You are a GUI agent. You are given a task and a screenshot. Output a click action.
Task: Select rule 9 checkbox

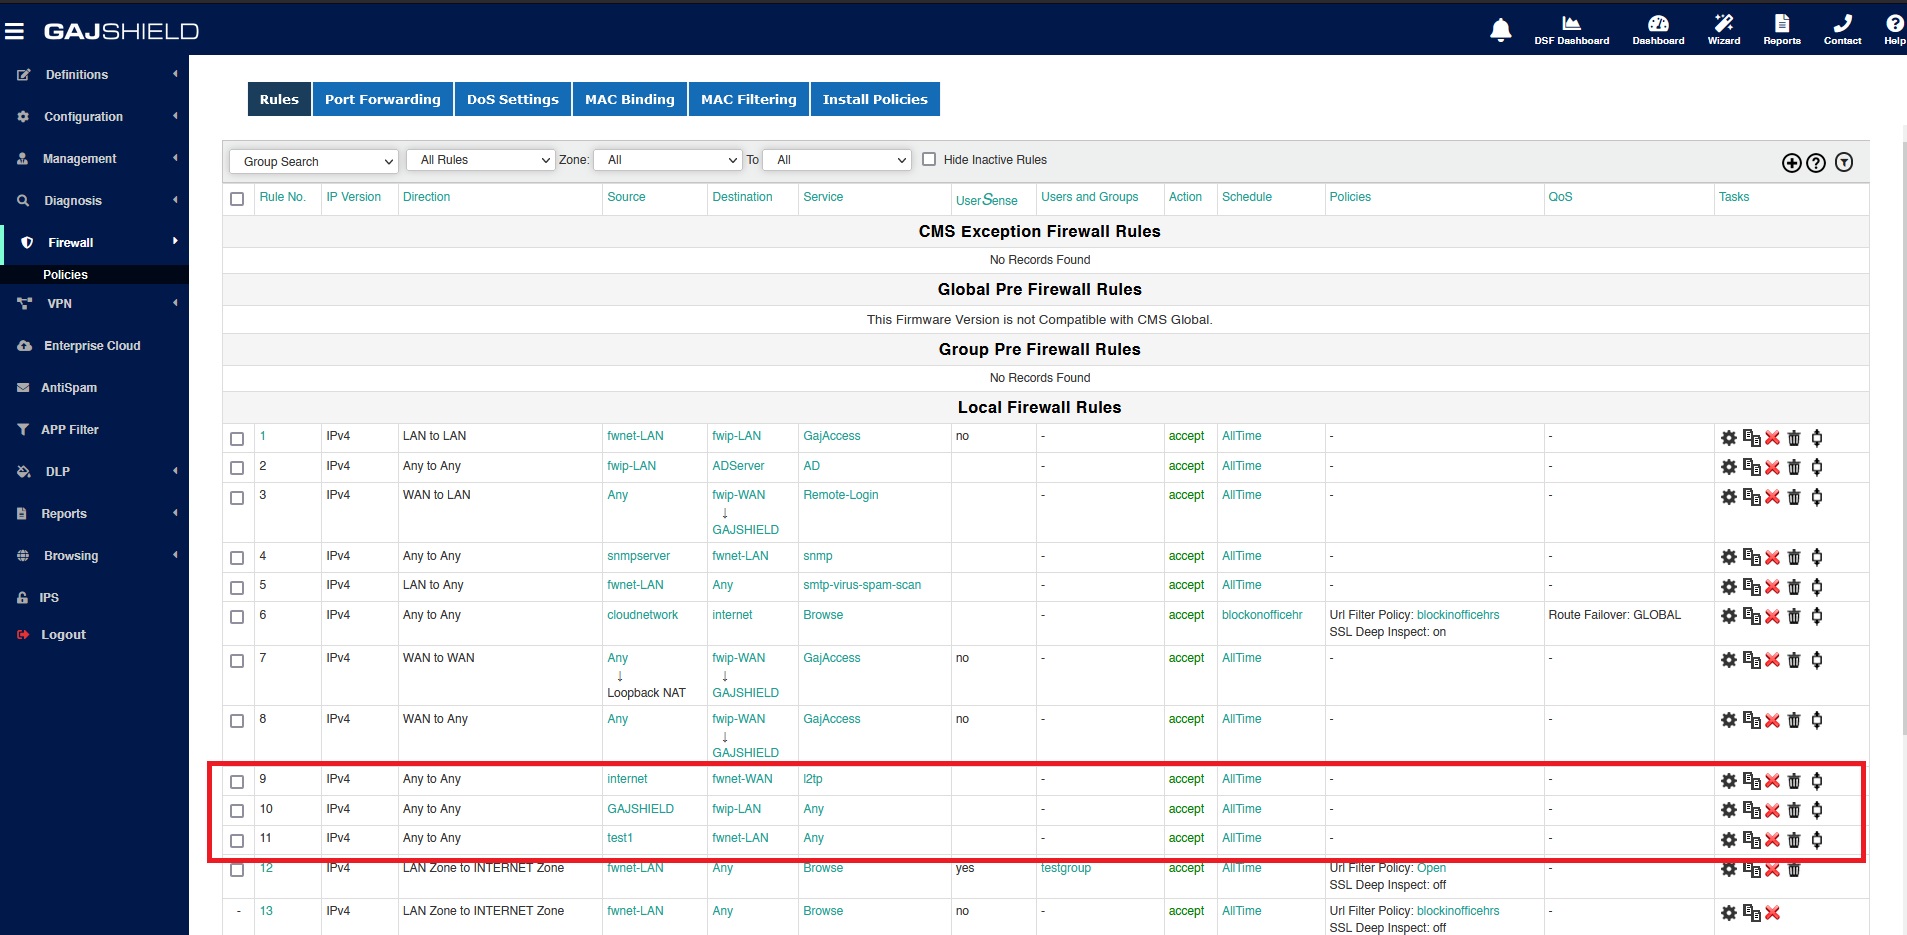tap(237, 782)
